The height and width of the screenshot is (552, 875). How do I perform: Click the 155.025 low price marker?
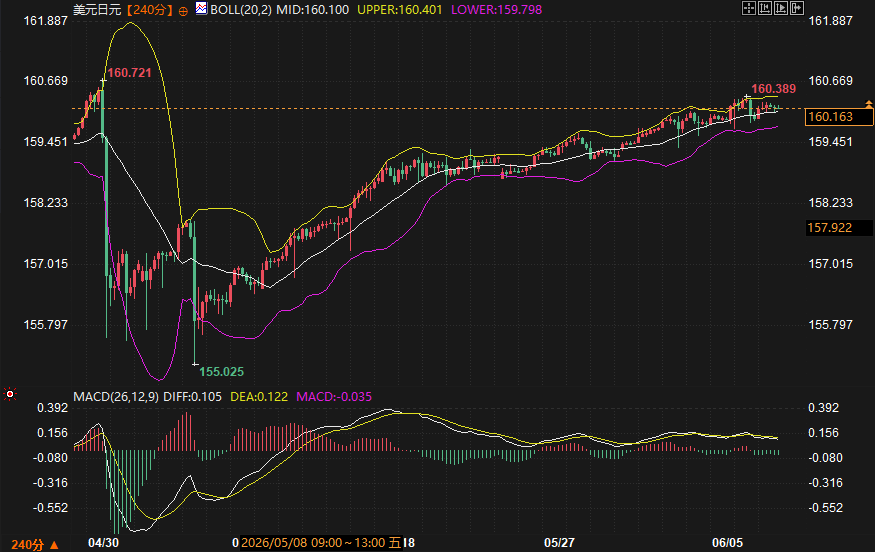pyautogui.click(x=222, y=372)
